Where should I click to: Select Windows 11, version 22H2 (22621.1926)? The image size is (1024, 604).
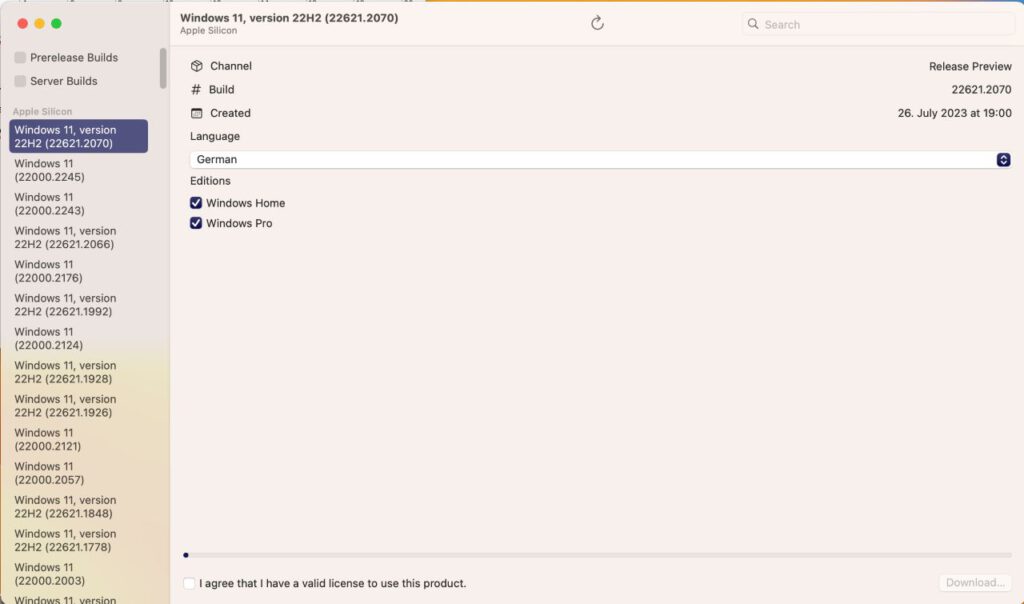pyautogui.click(x=78, y=405)
